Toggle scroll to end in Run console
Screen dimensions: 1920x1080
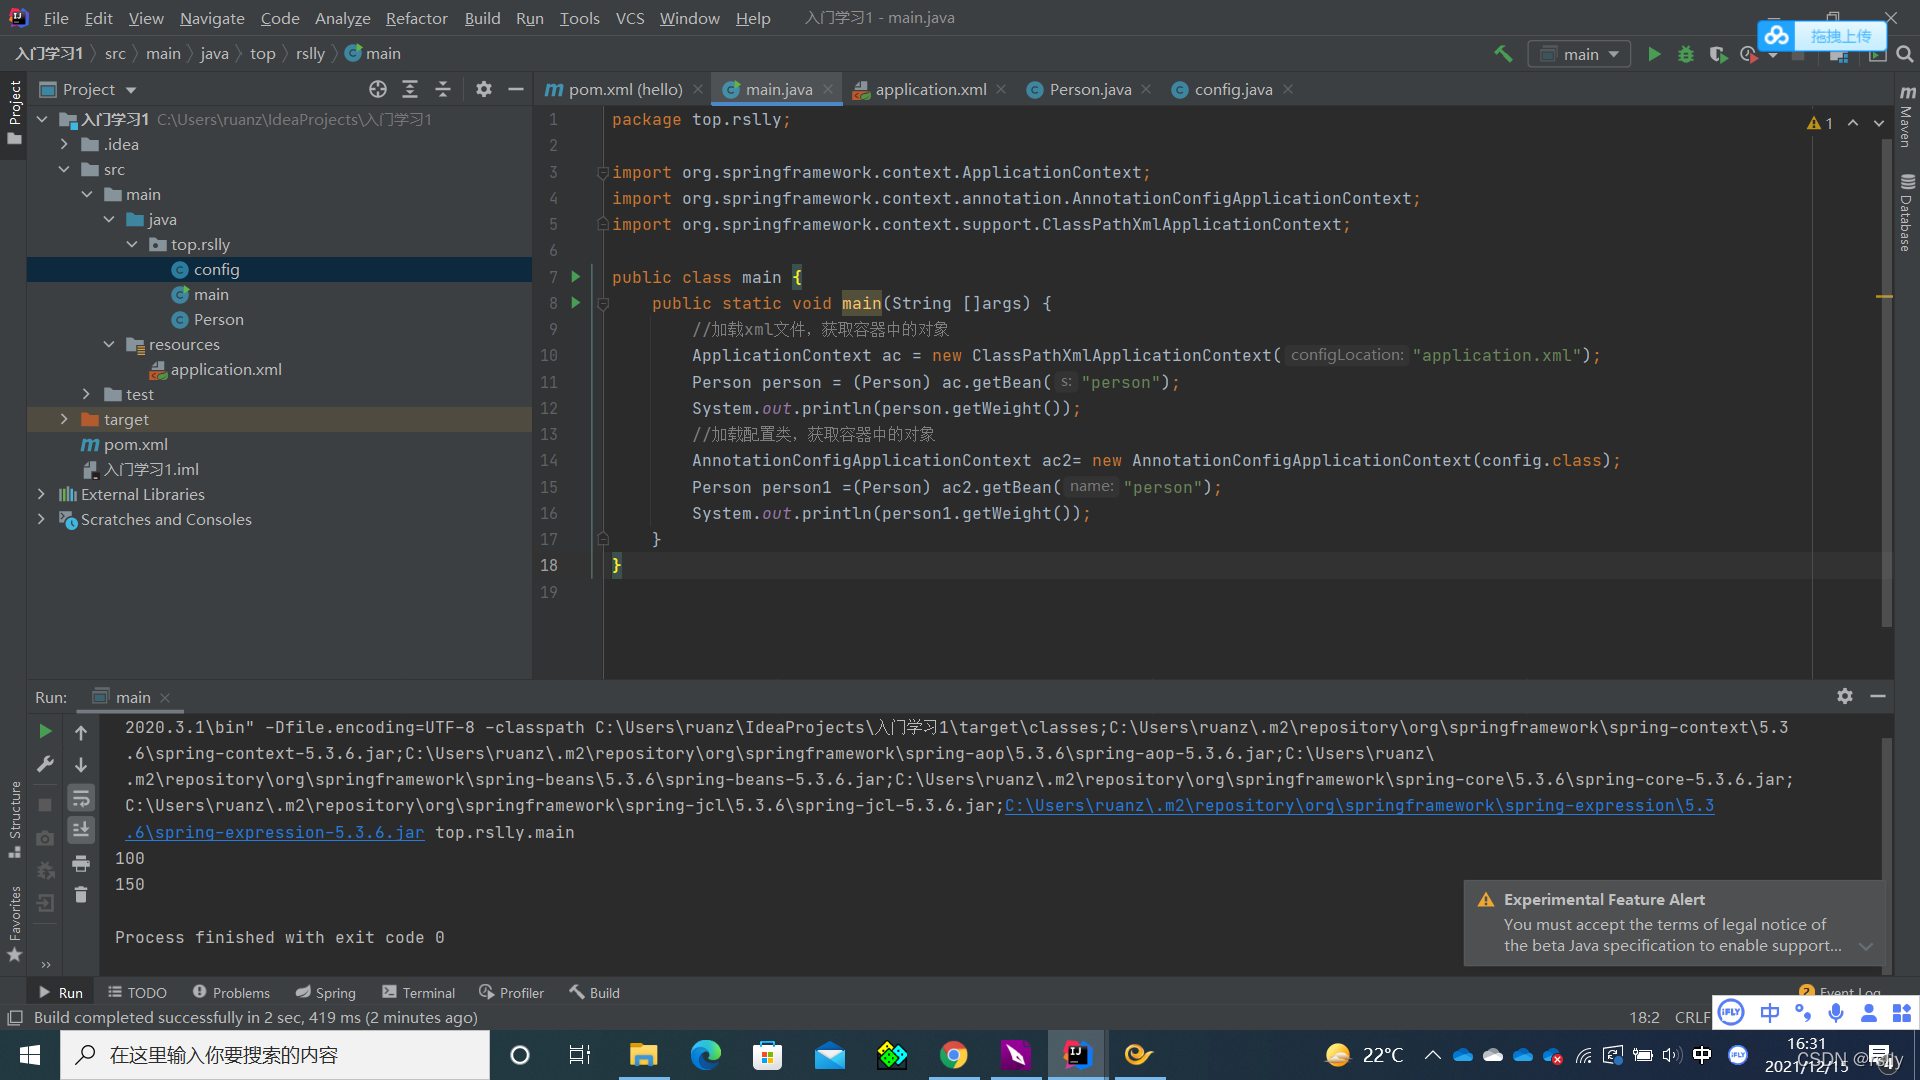81,829
